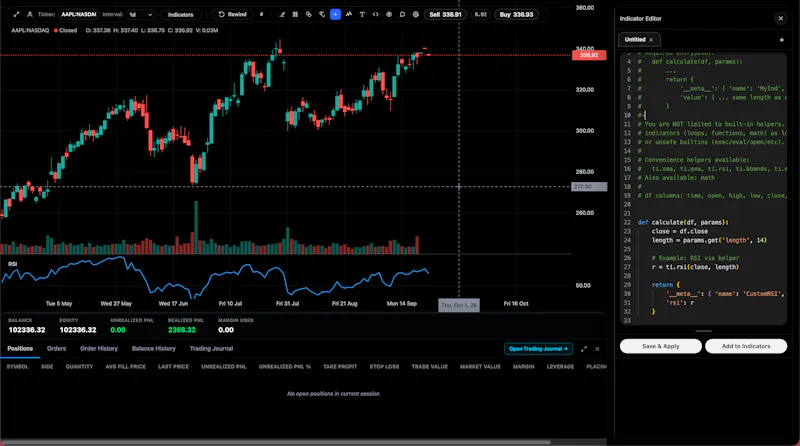The image size is (800, 446).
Task: Select the text annotation tool
Action: click(x=362, y=14)
